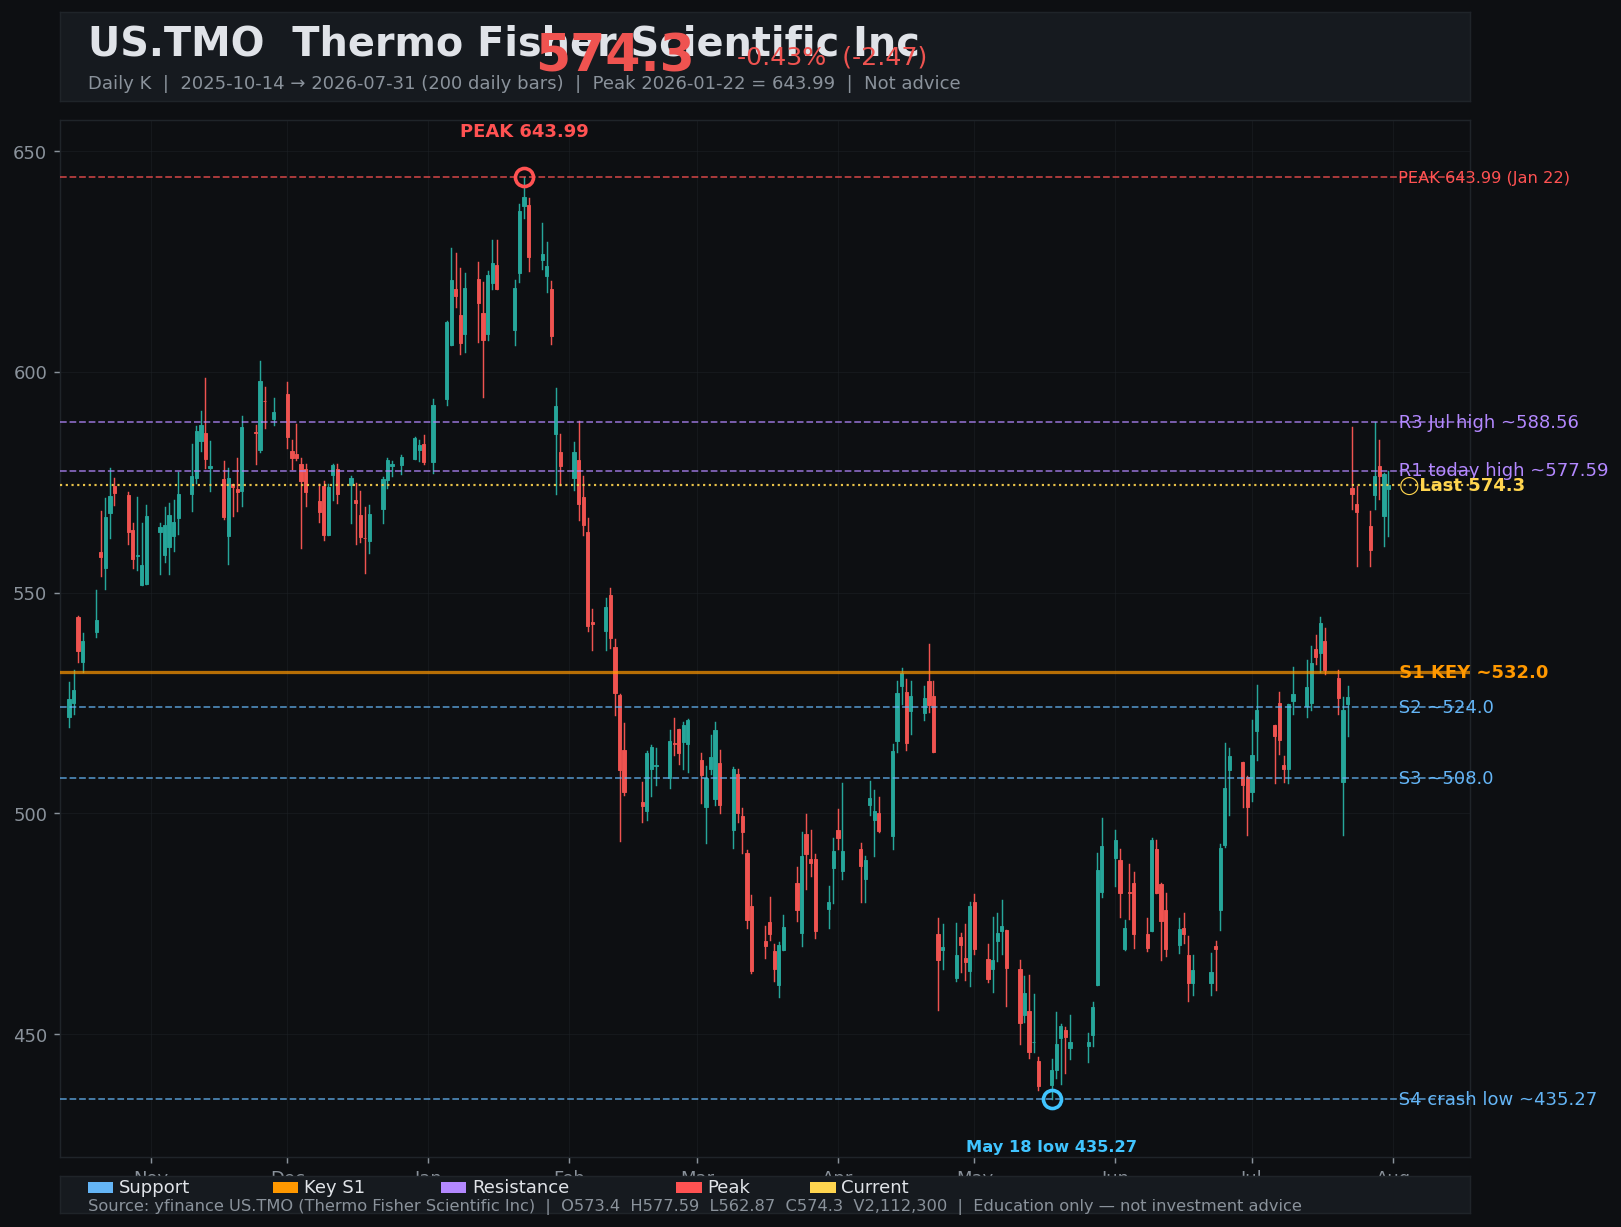Click the "PEAK 643.99 (Jan 22)" line label
This screenshot has width=1621, height=1227.
coord(1484,178)
